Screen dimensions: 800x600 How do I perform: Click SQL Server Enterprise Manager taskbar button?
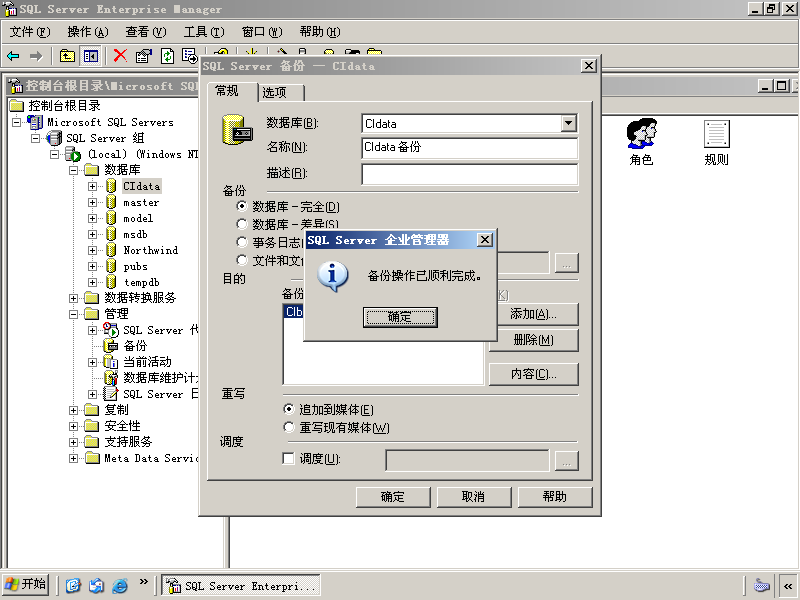coord(241,585)
